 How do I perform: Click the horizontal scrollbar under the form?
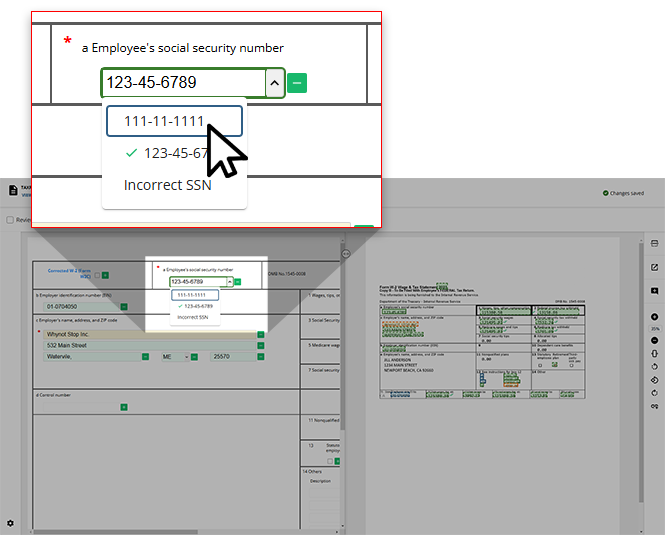click(x=150, y=532)
